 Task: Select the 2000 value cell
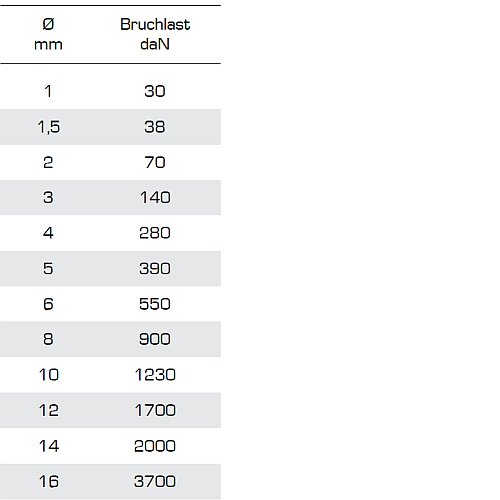155,446
